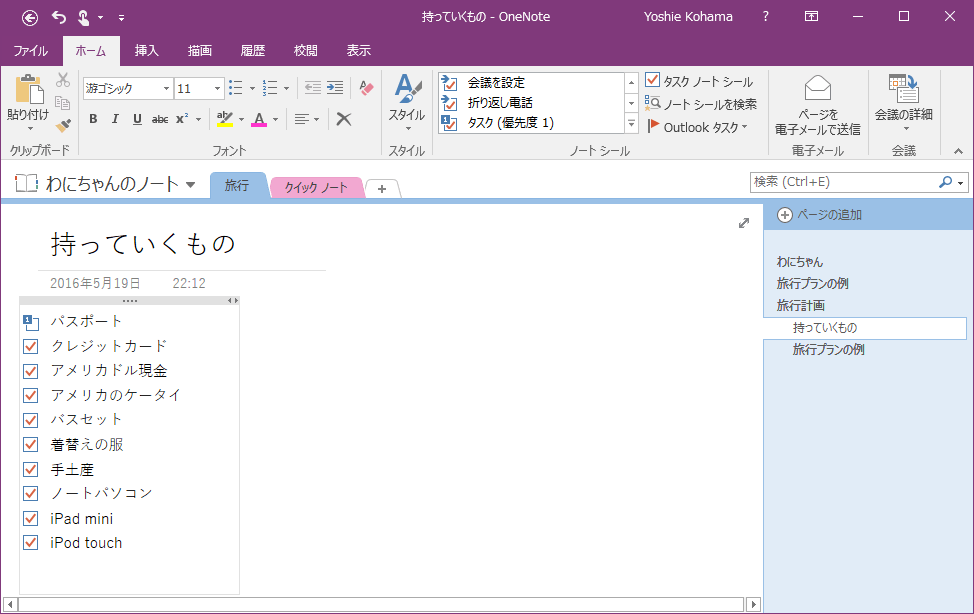Uncheck the 着替えの服 checkbox
This screenshot has height=614, width=974.
pos(30,444)
